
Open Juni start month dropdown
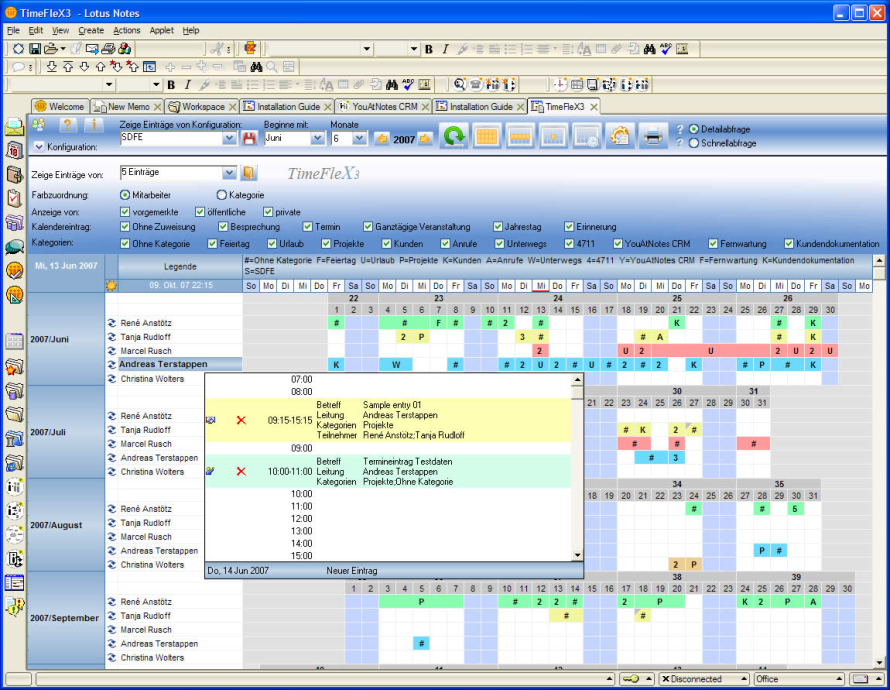click(x=317, y=138)
